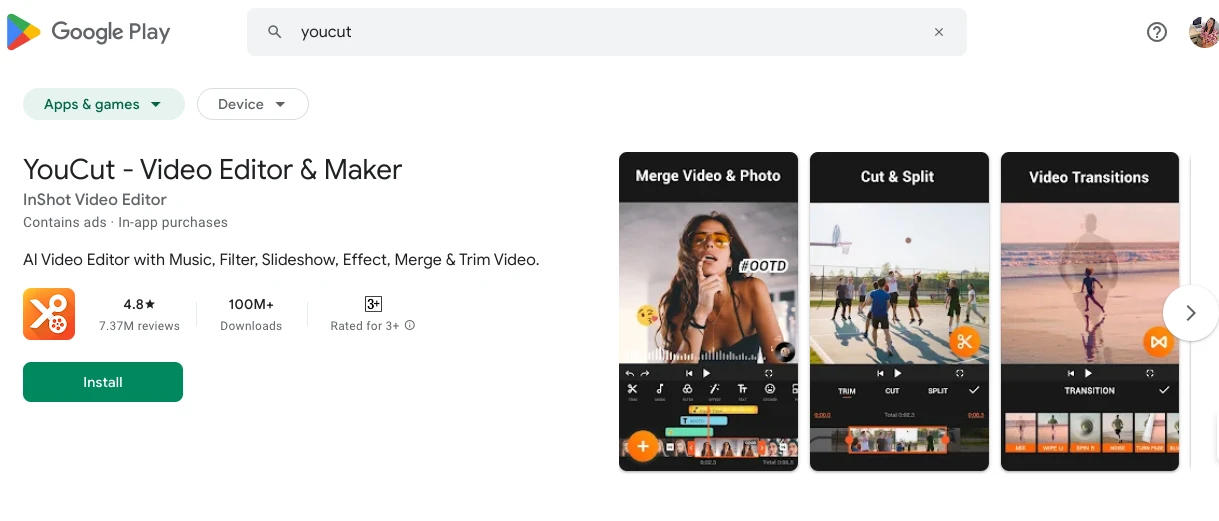Open the Device filter dropdown
This screenshot has height=521, width=1219.
(253, 104)
